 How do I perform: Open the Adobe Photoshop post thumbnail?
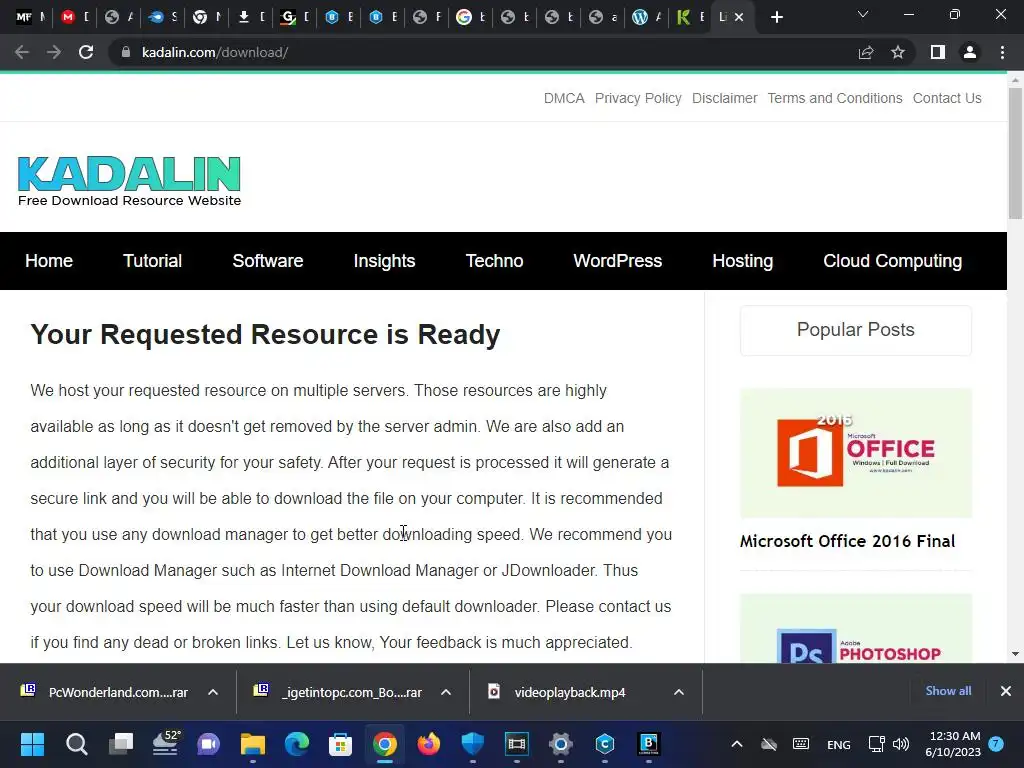tap(856, 630)
